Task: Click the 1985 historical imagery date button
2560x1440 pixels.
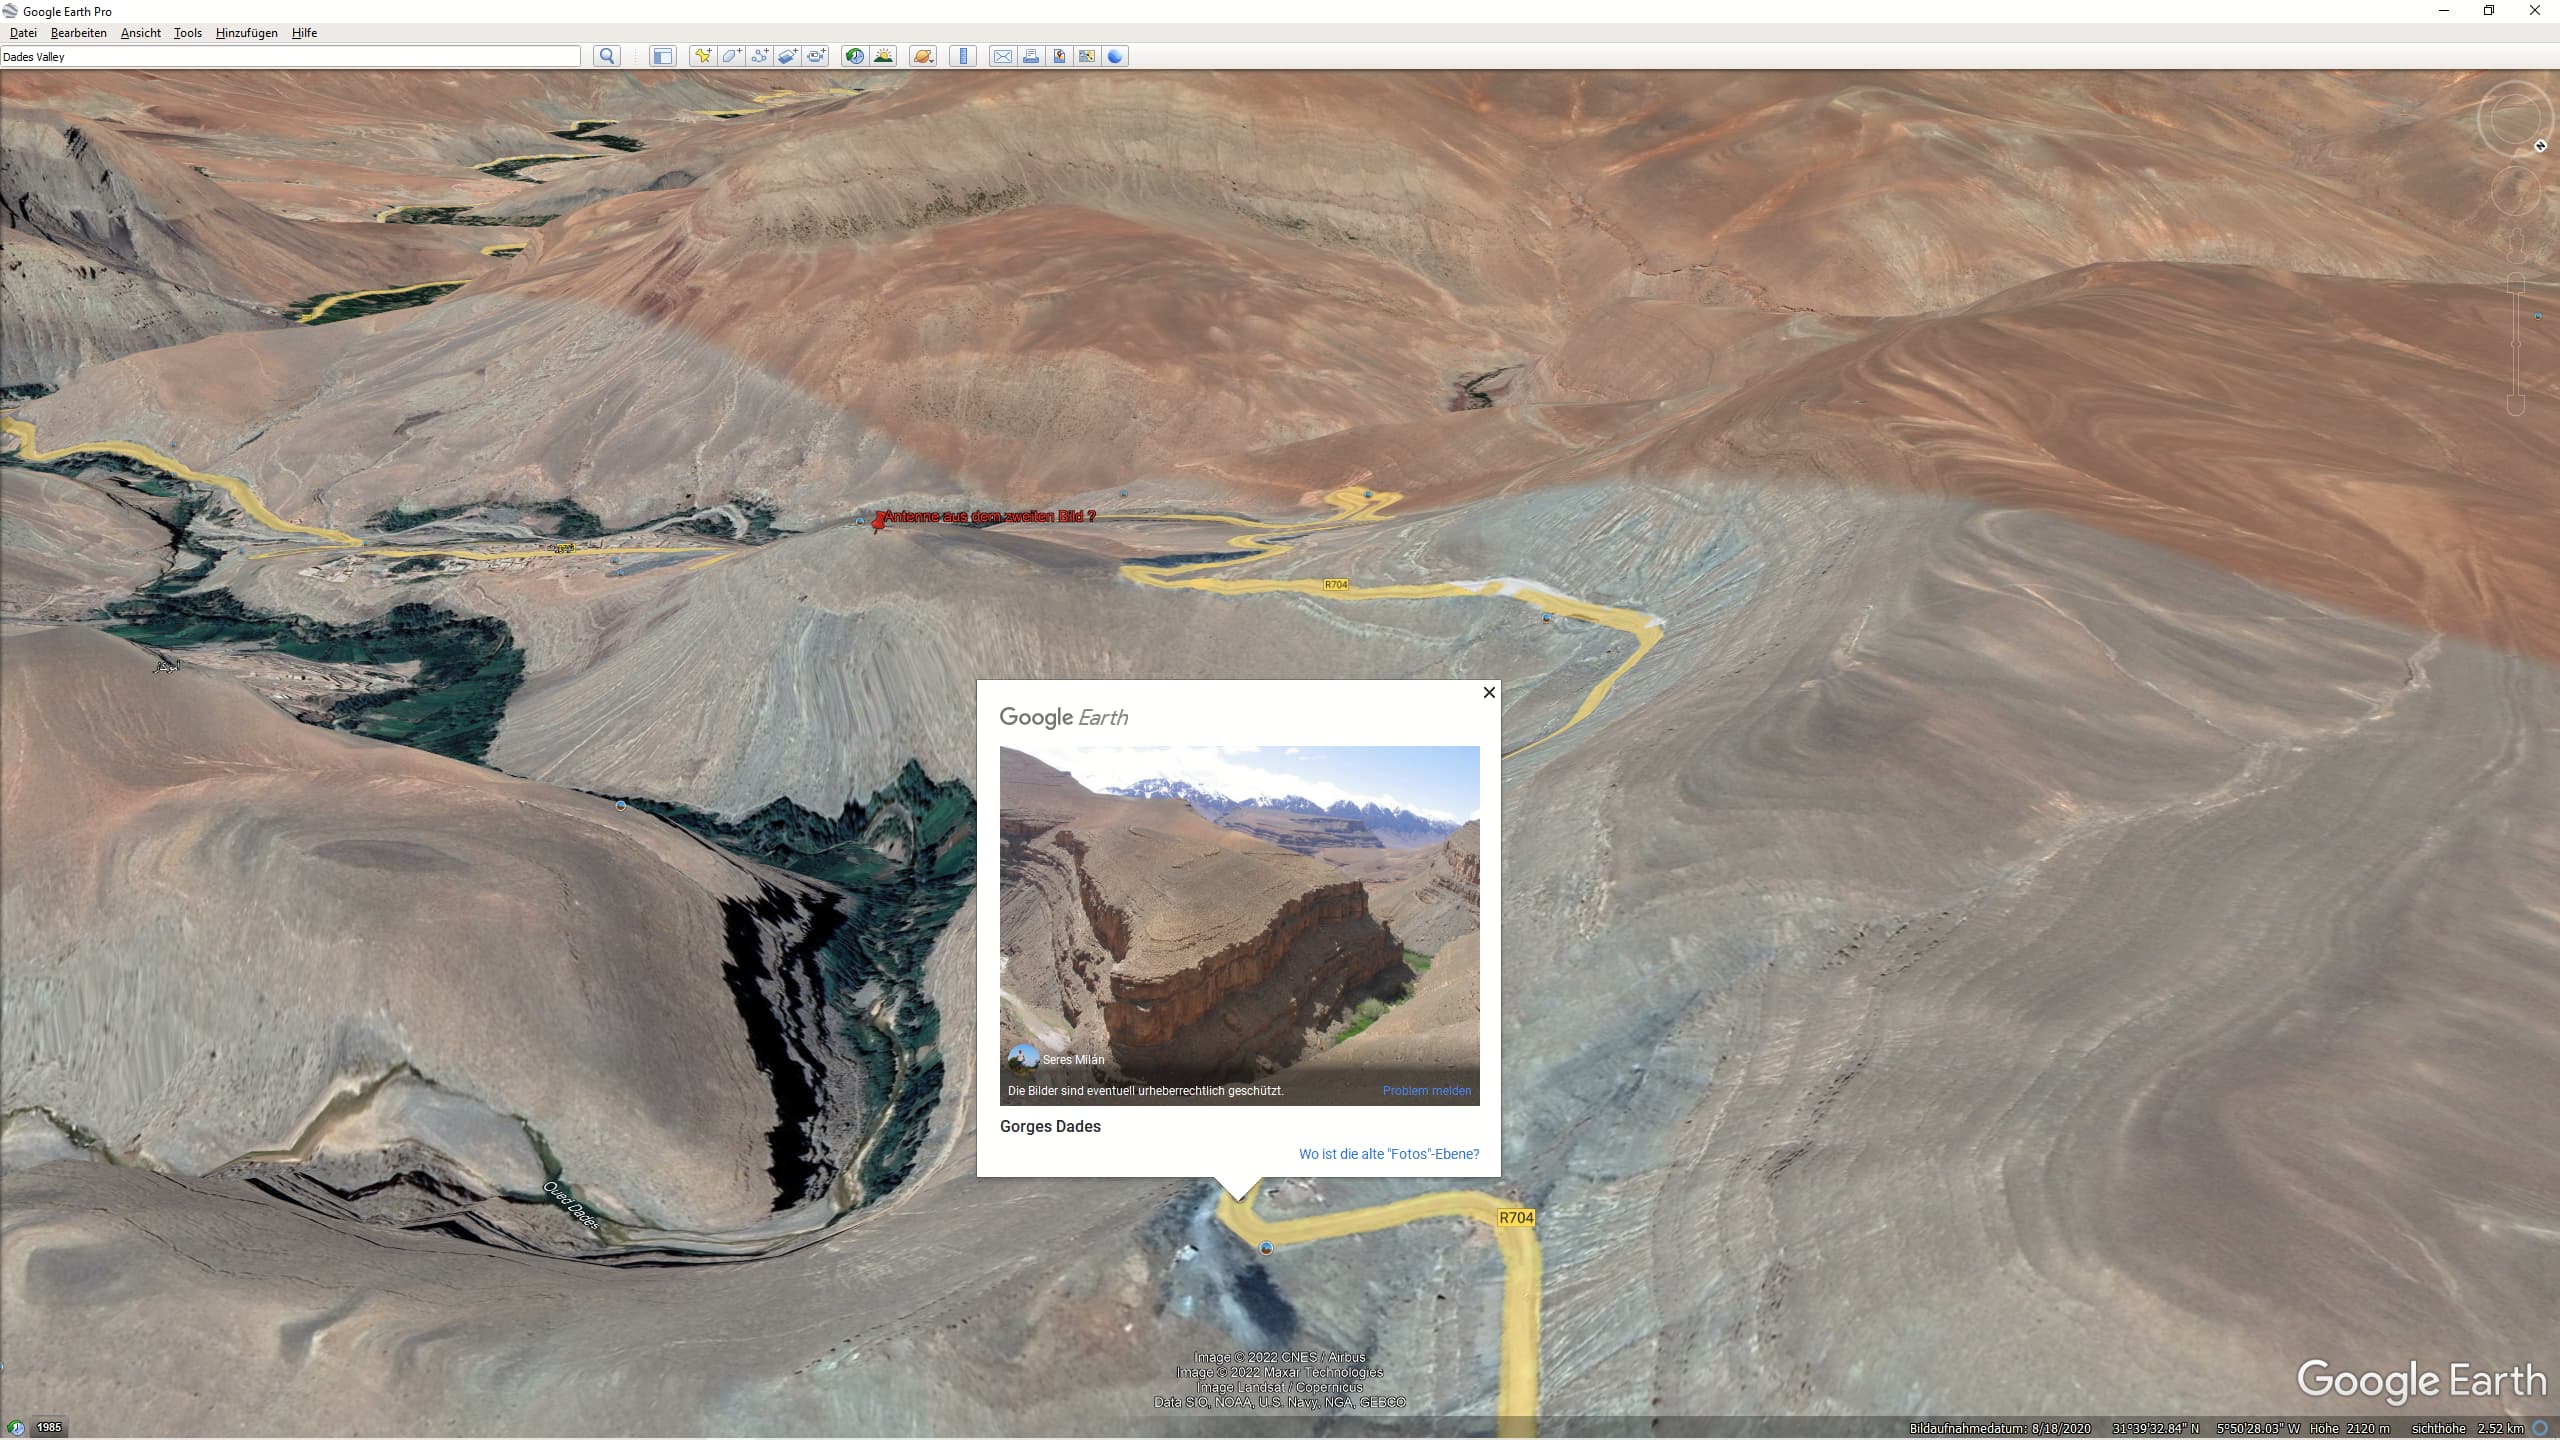Action: 49,1427
